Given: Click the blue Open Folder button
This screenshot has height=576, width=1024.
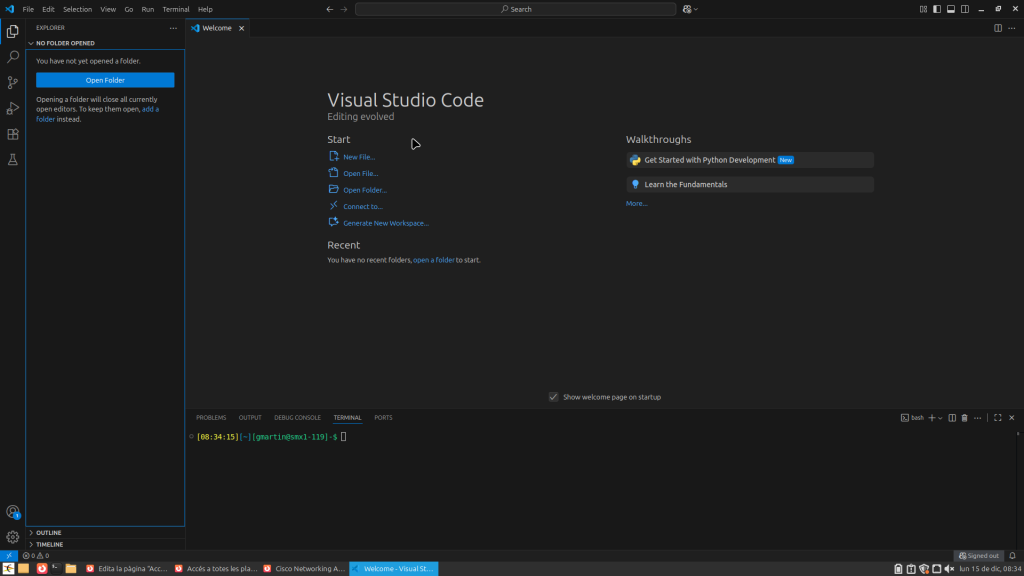Looking at the screenshot, I should (105, 80).
